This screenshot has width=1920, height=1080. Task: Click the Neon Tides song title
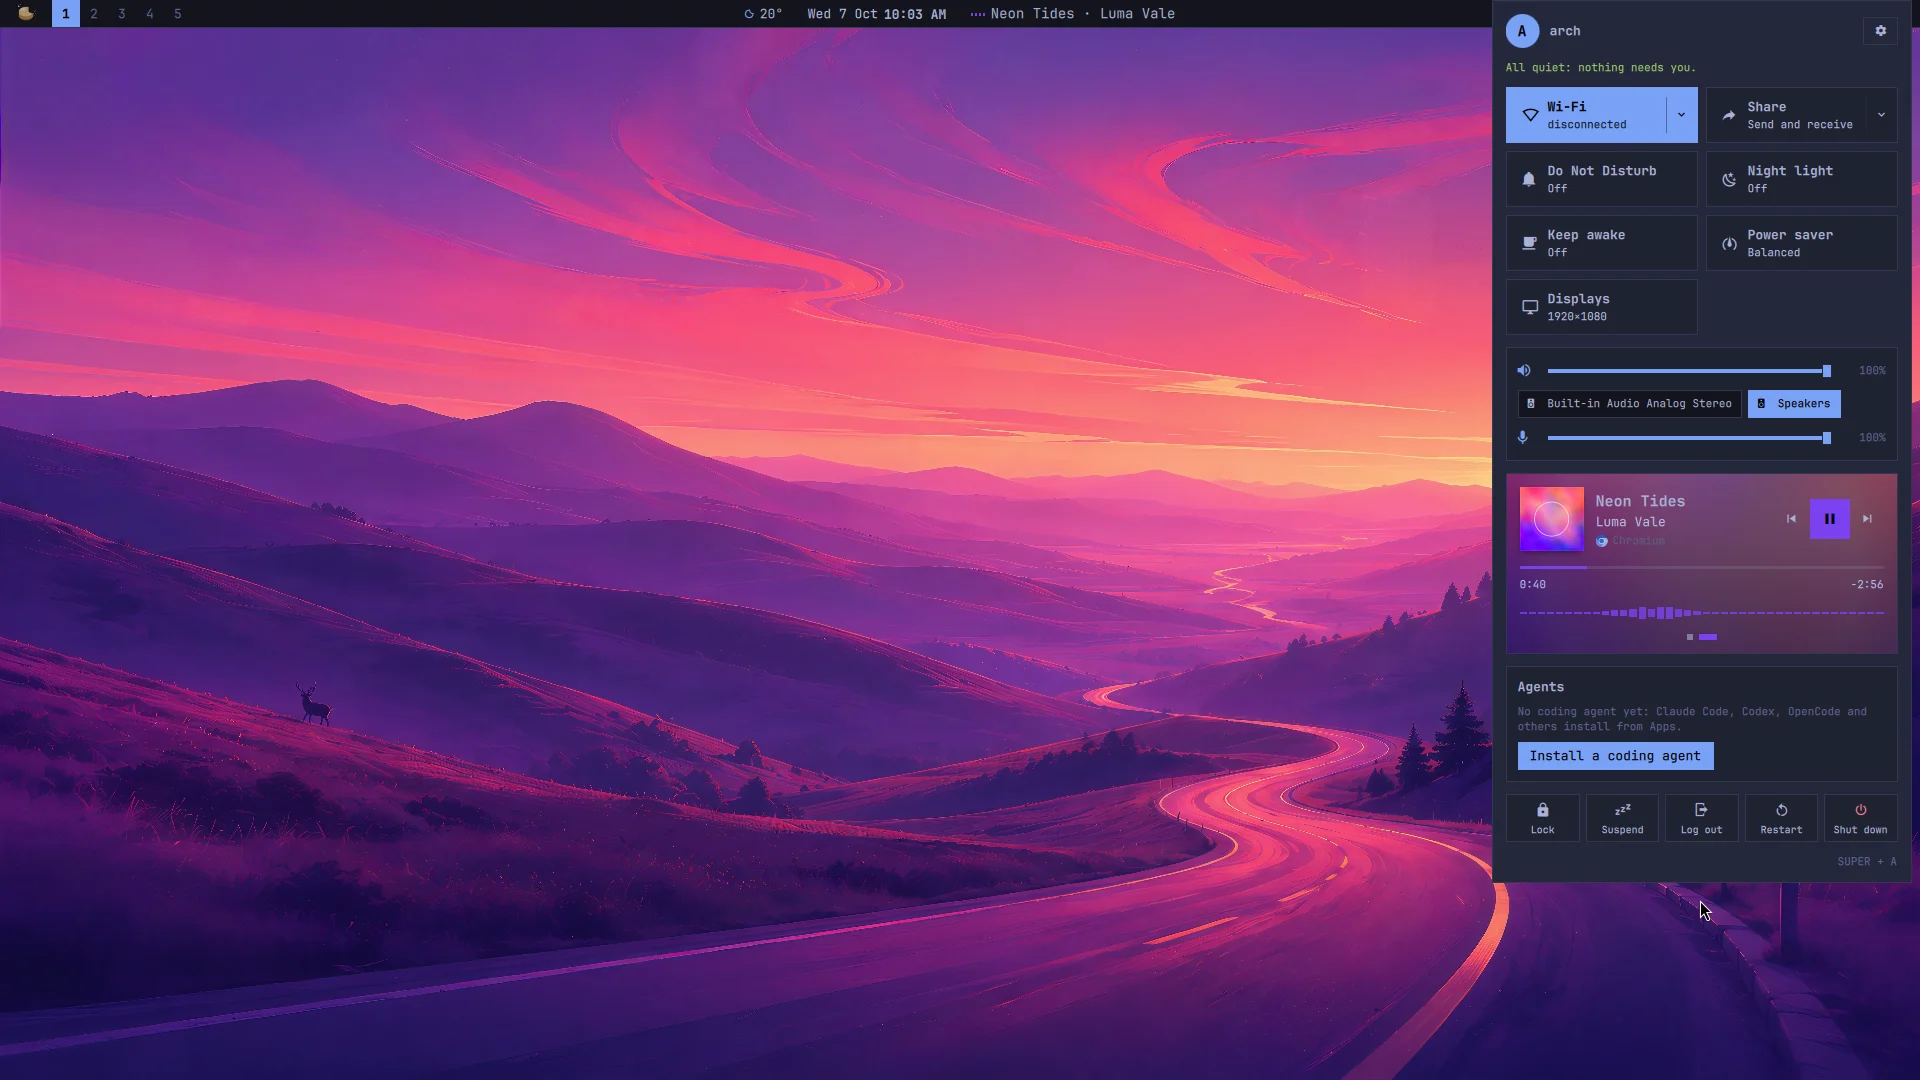(1640, 501)
